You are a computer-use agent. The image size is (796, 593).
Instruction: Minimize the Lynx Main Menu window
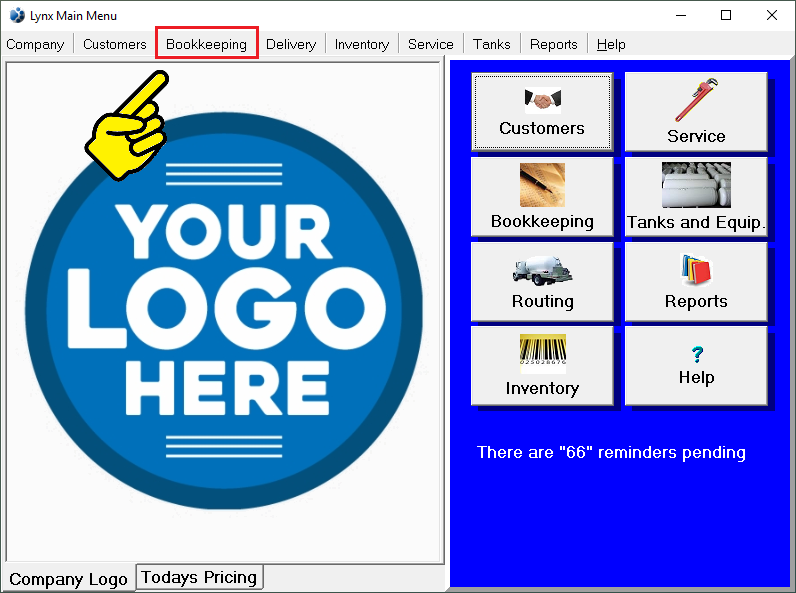(x=681, y=15)
